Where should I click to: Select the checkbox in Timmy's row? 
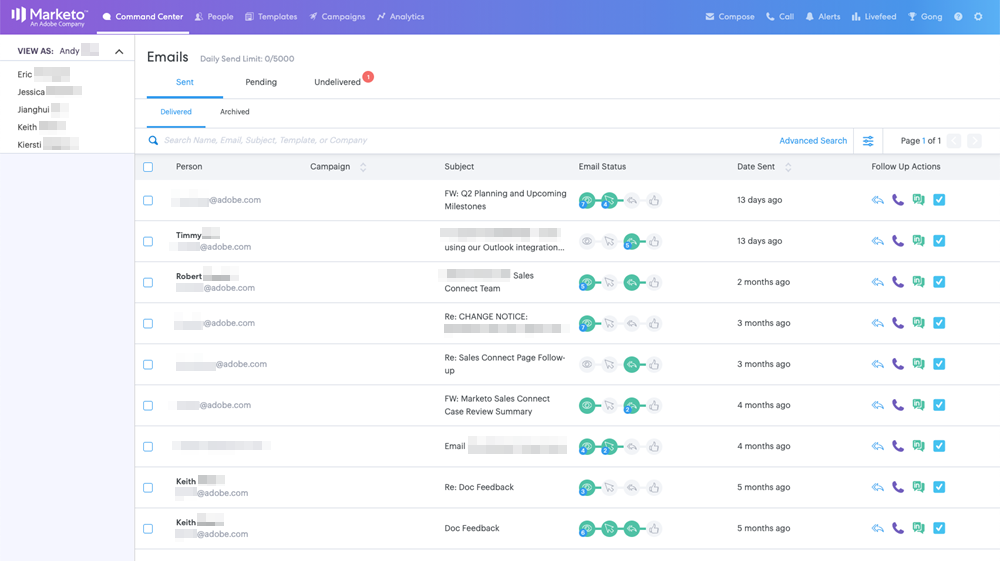148,242
